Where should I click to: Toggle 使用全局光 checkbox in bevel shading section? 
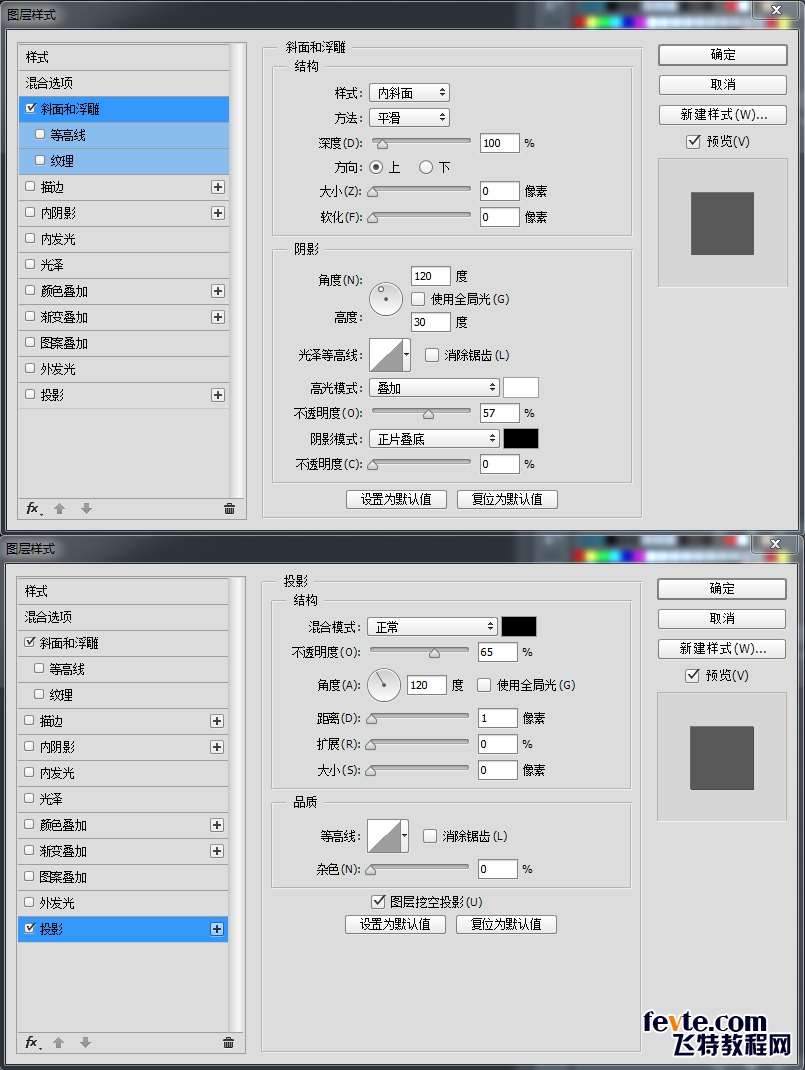pos(418,299)
